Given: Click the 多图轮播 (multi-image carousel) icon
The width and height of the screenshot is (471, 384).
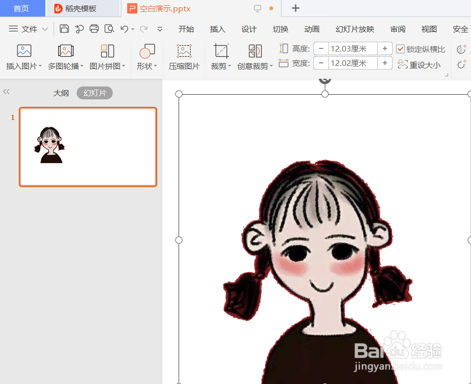Looking at the screenshot, I should tap(66, 51).
